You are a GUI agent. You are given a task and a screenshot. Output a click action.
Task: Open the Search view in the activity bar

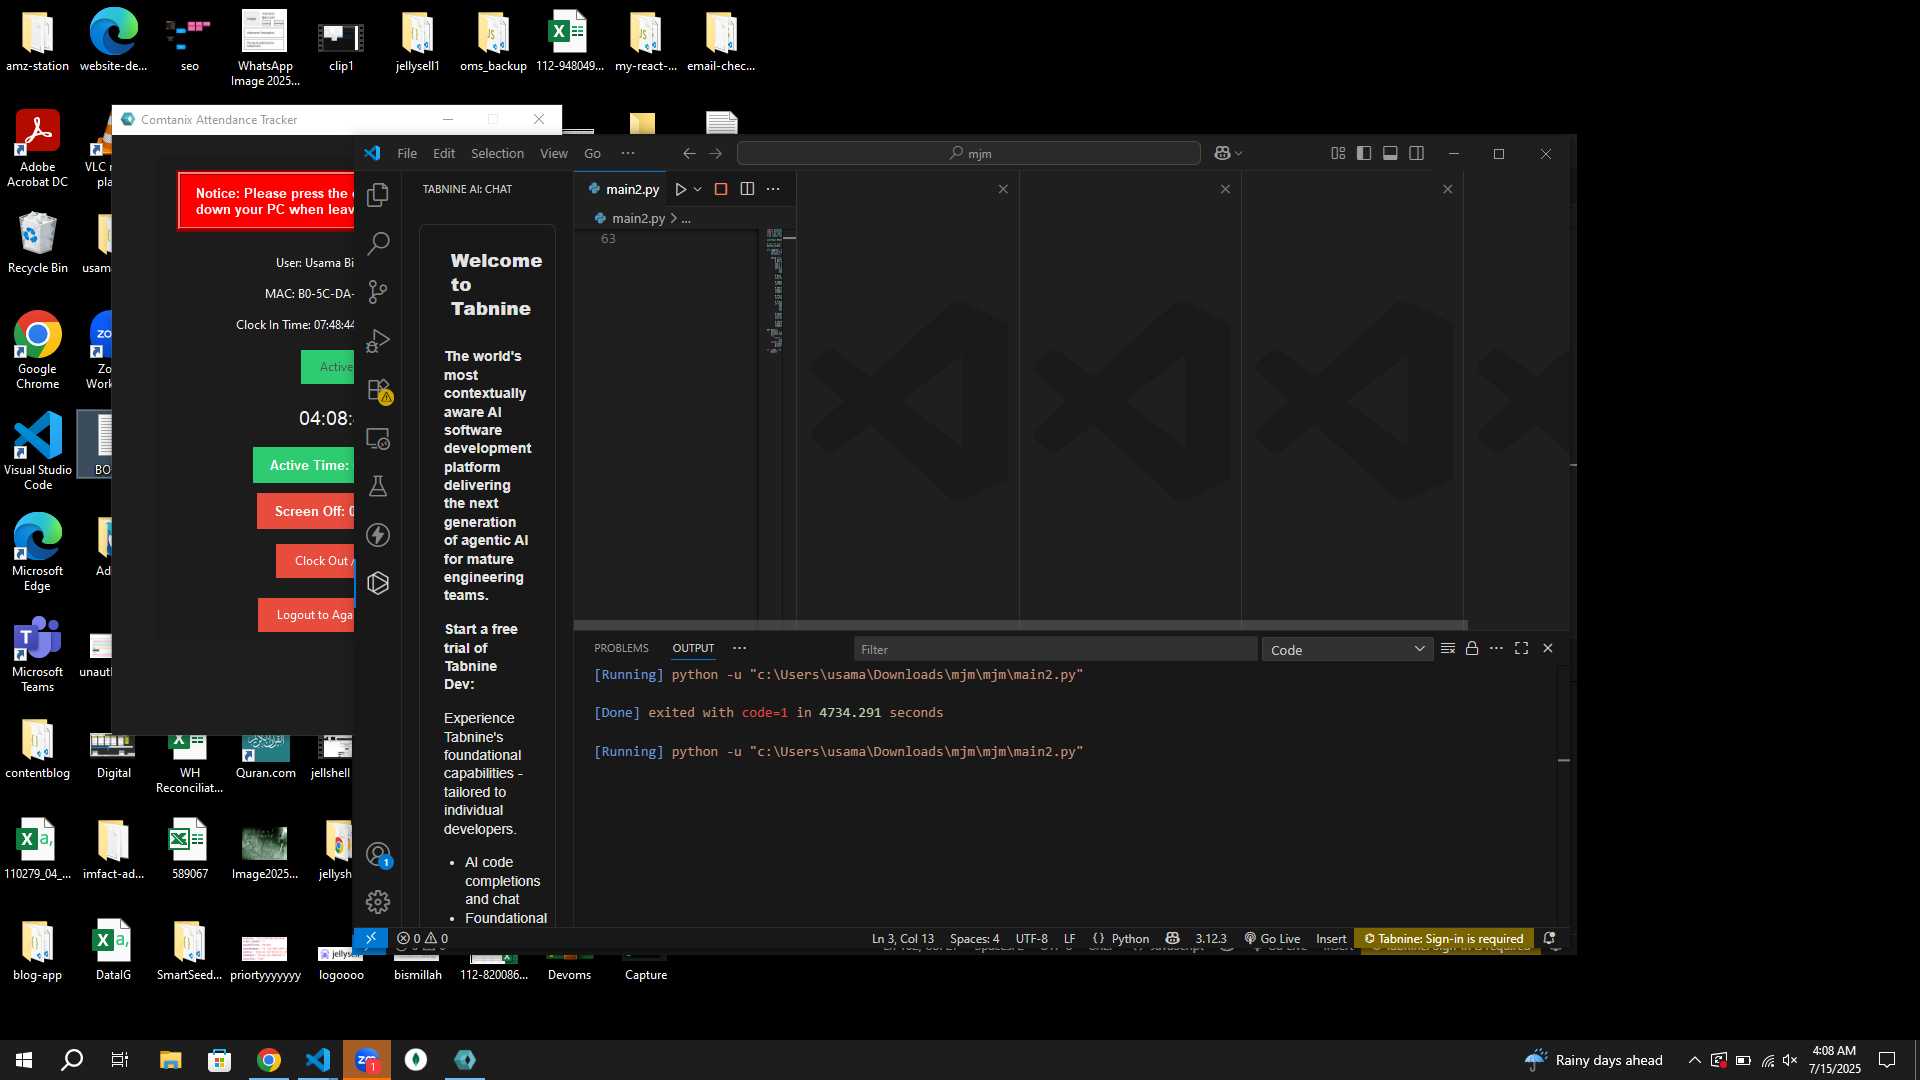point(378,243)
